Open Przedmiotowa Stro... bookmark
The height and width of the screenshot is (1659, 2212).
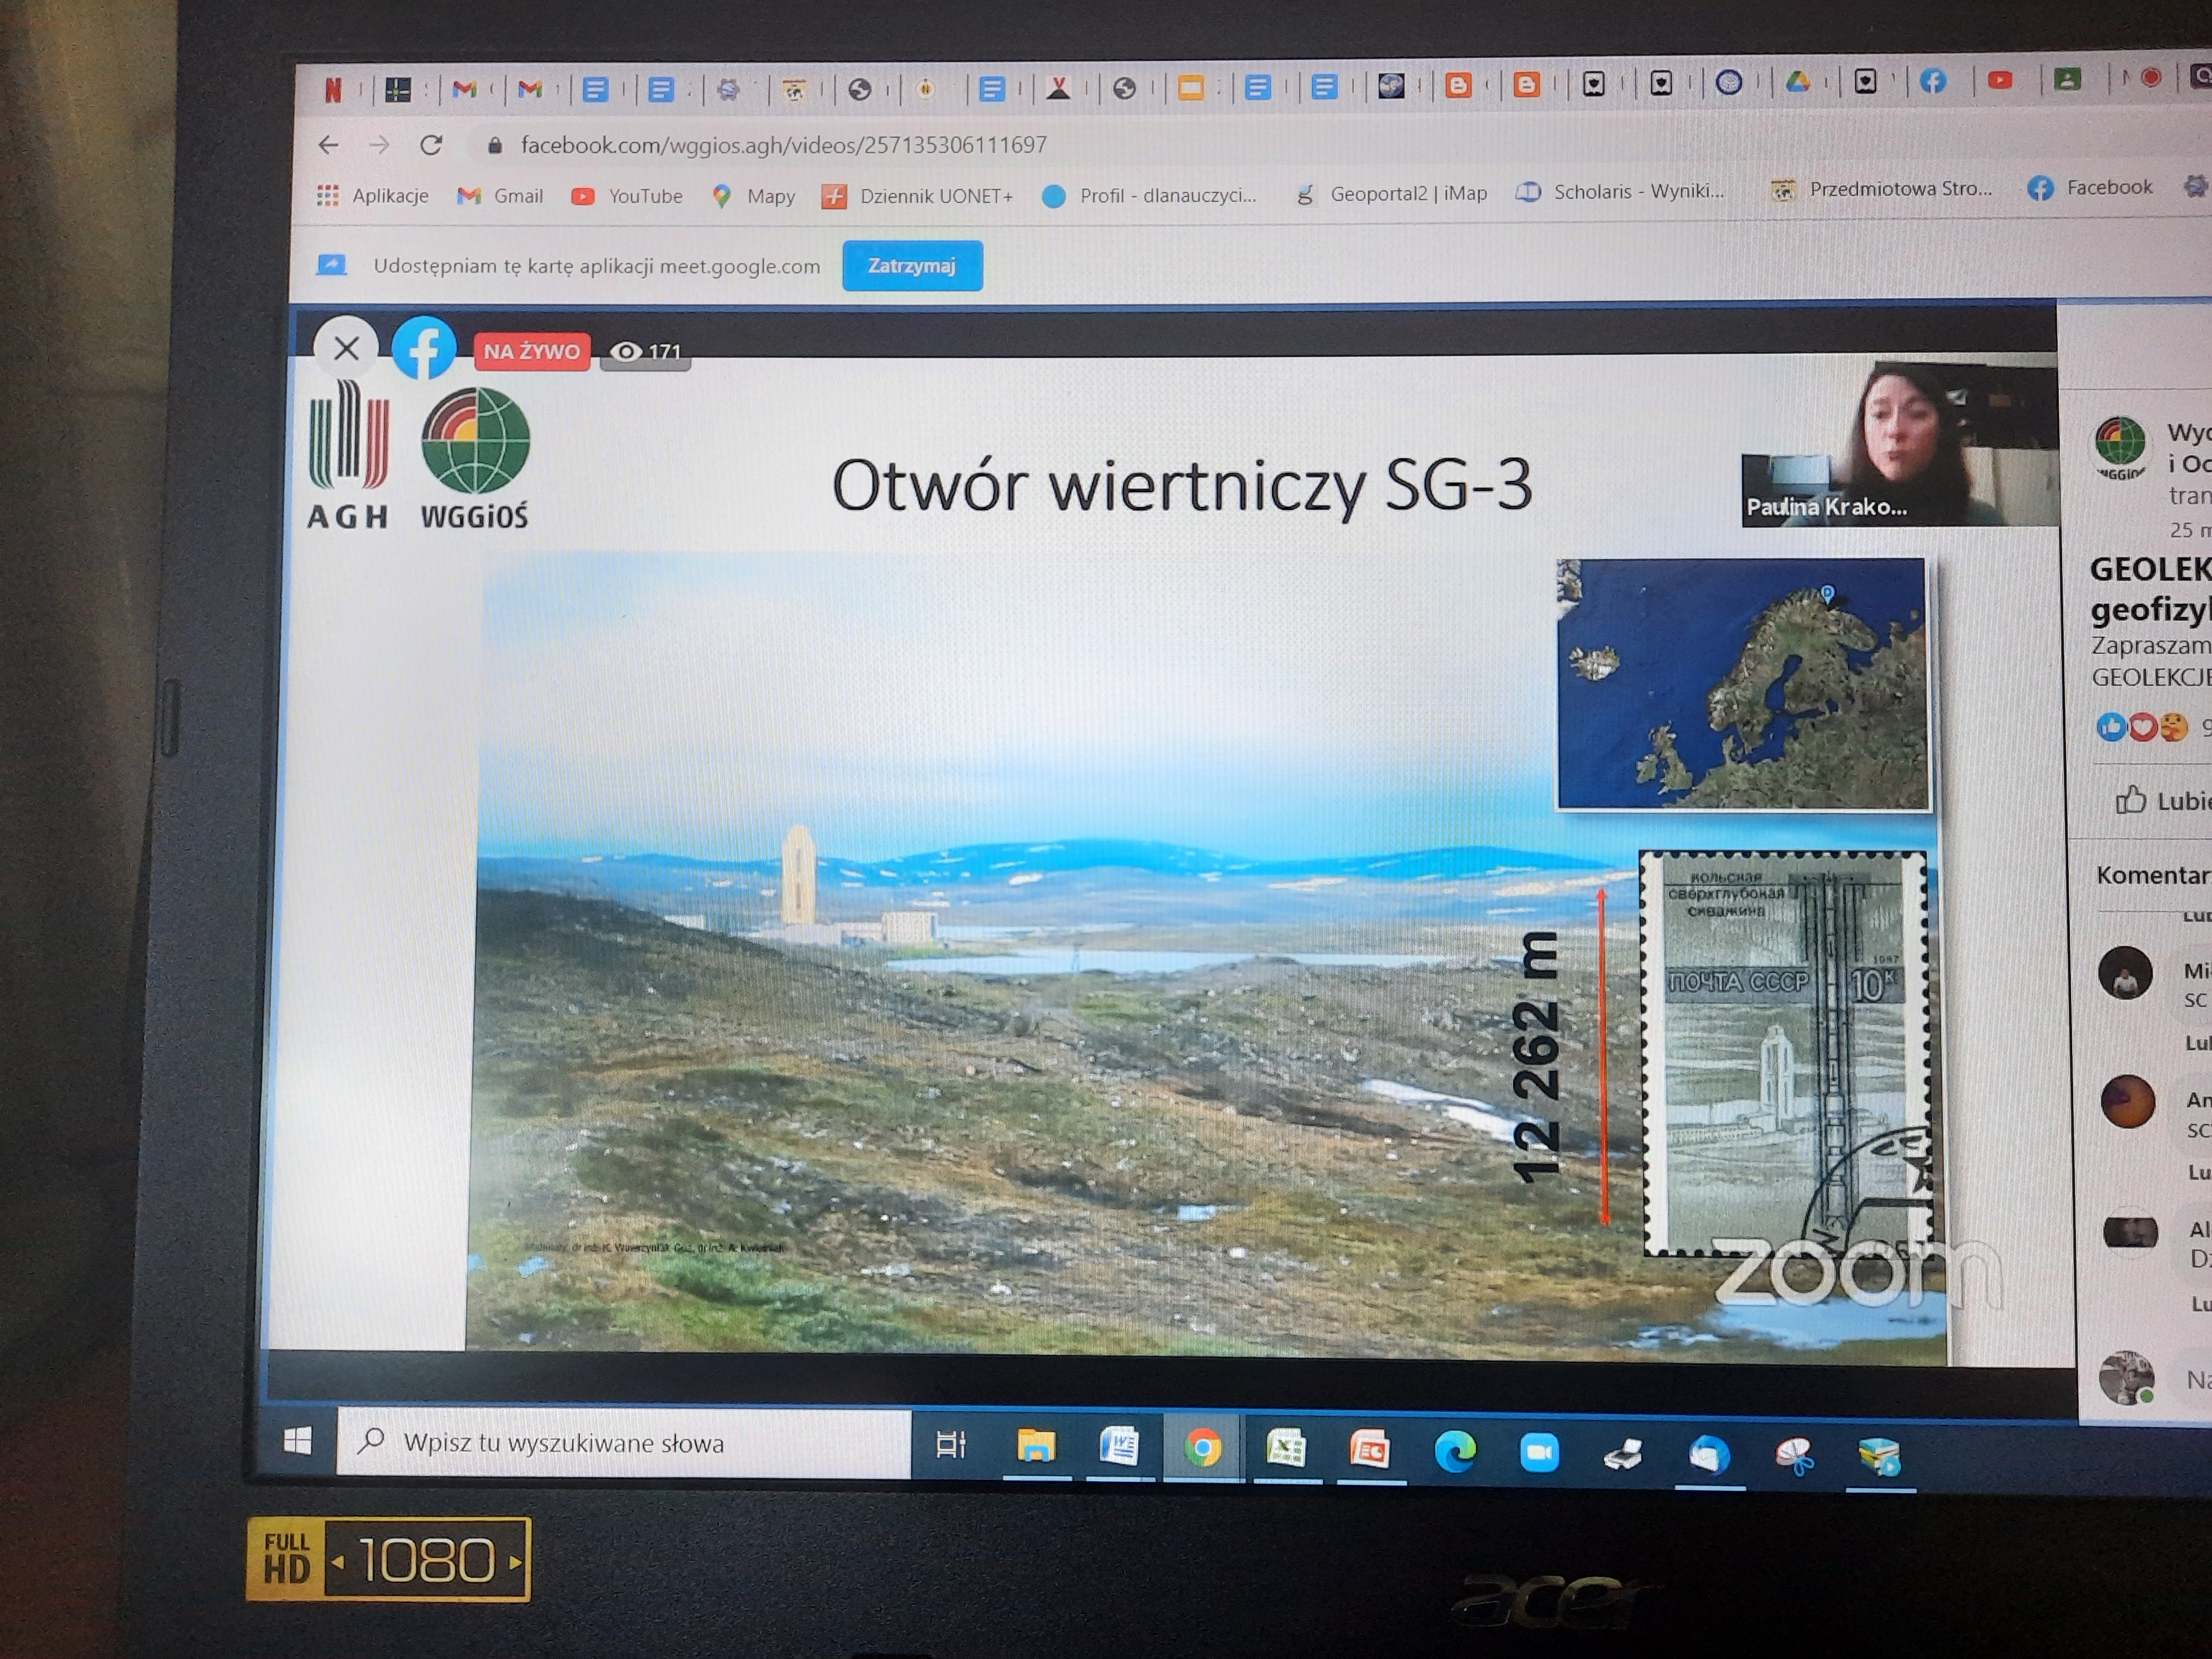[x=1881, y=189]
